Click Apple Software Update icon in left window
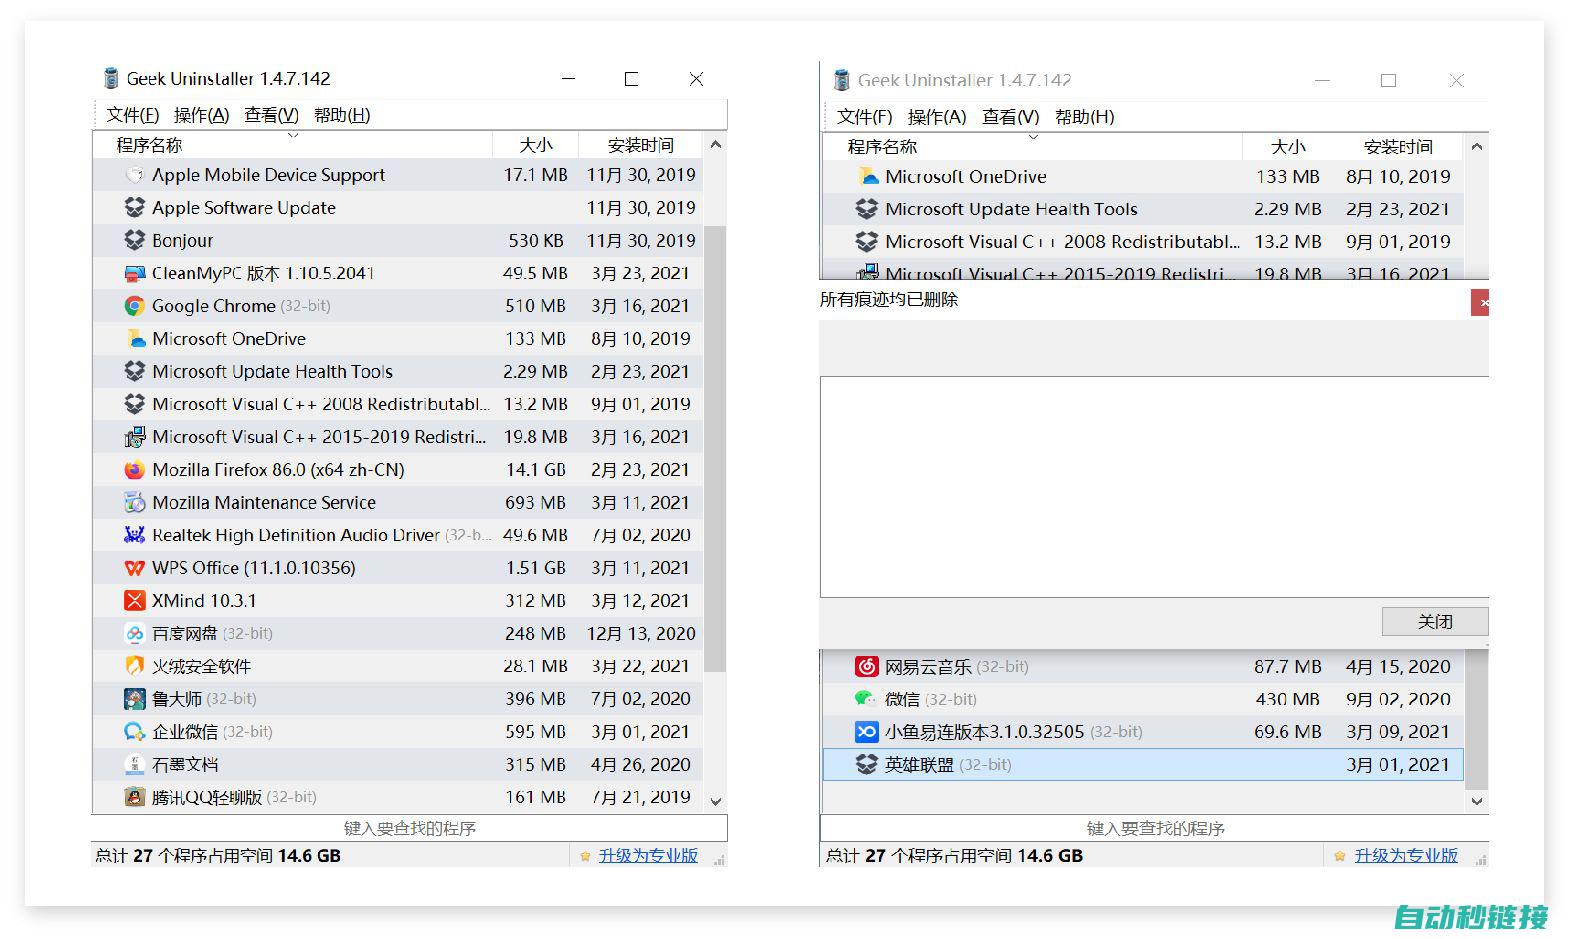This screenshot has height=939, width=1574. click(x=134, y=208)
